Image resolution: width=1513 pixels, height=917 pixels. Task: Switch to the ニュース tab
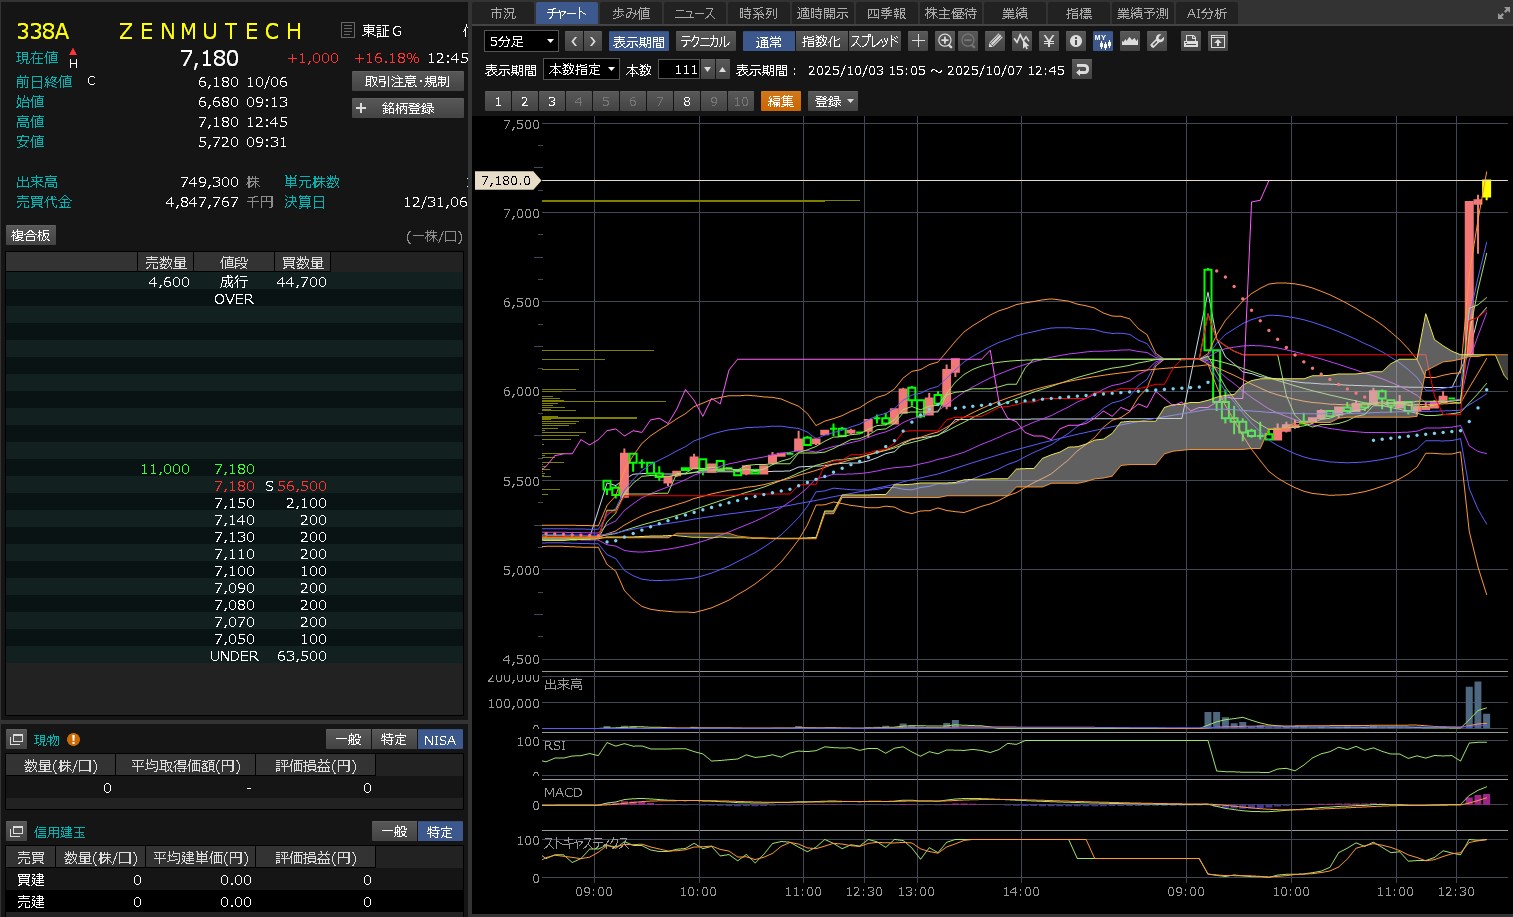pos(694,13)
